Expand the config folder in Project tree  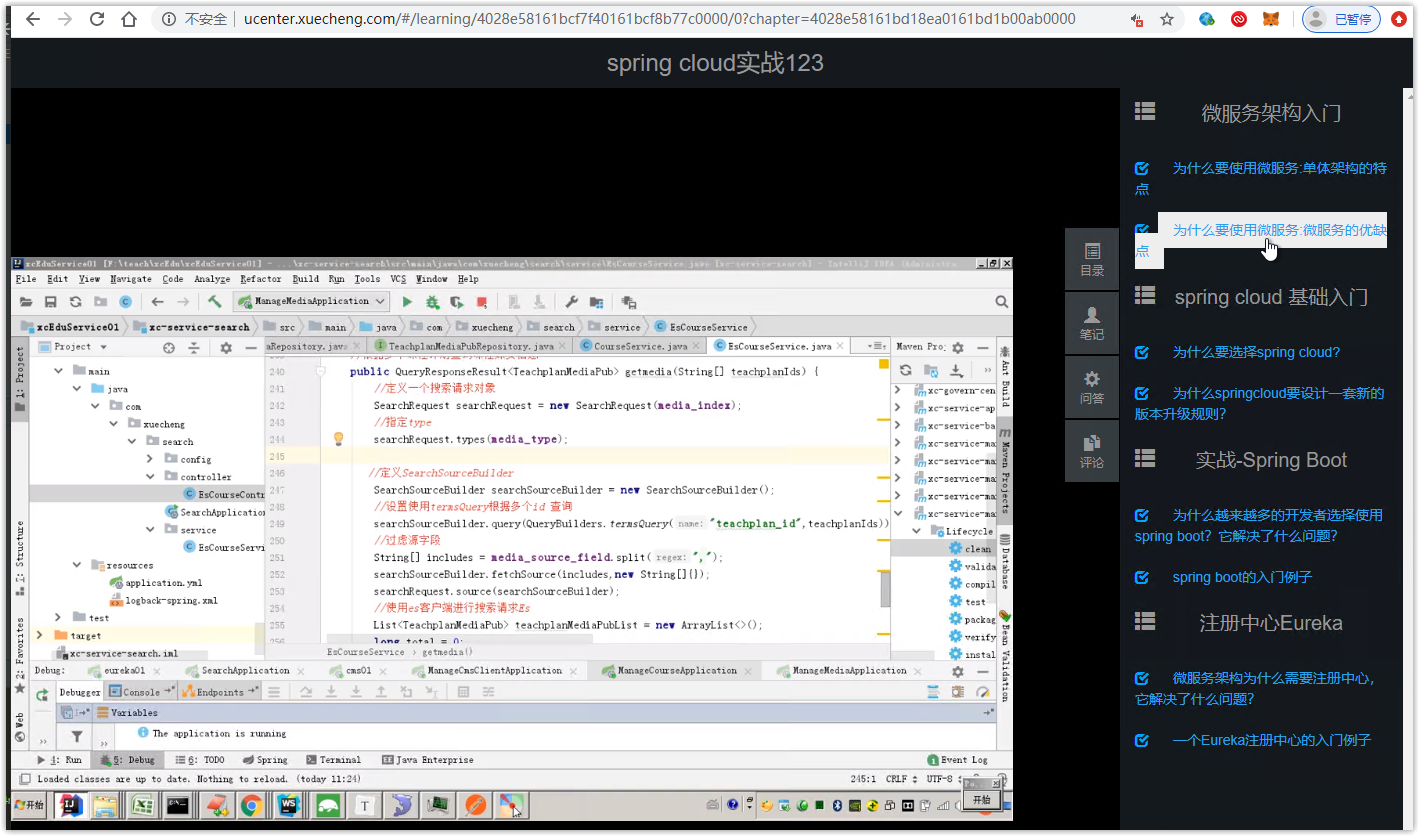pos(151,459)
